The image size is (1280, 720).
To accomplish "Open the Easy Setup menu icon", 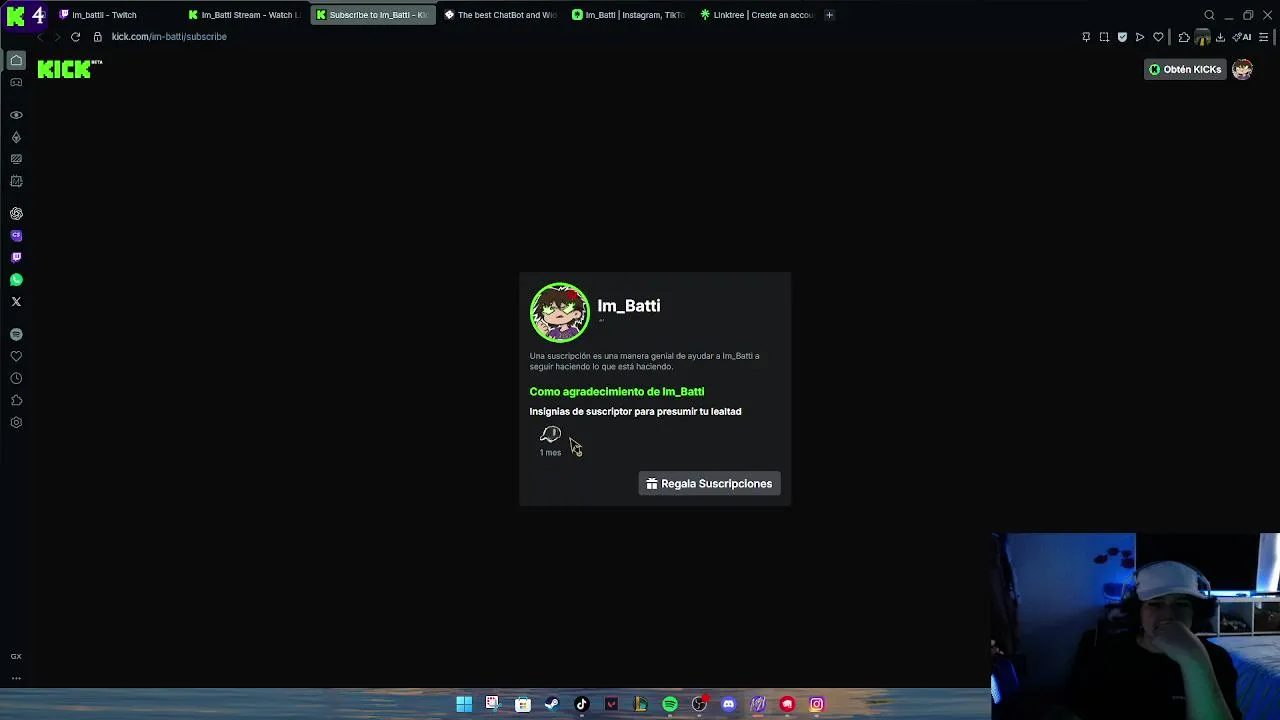I will pos(1264,37).
